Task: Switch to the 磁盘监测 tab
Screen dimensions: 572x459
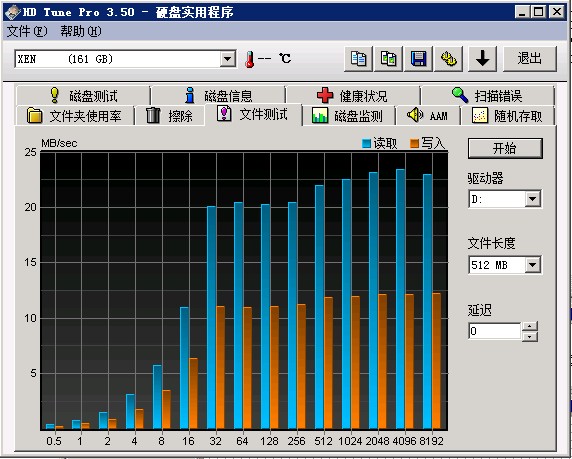Action: coord(348,116)
